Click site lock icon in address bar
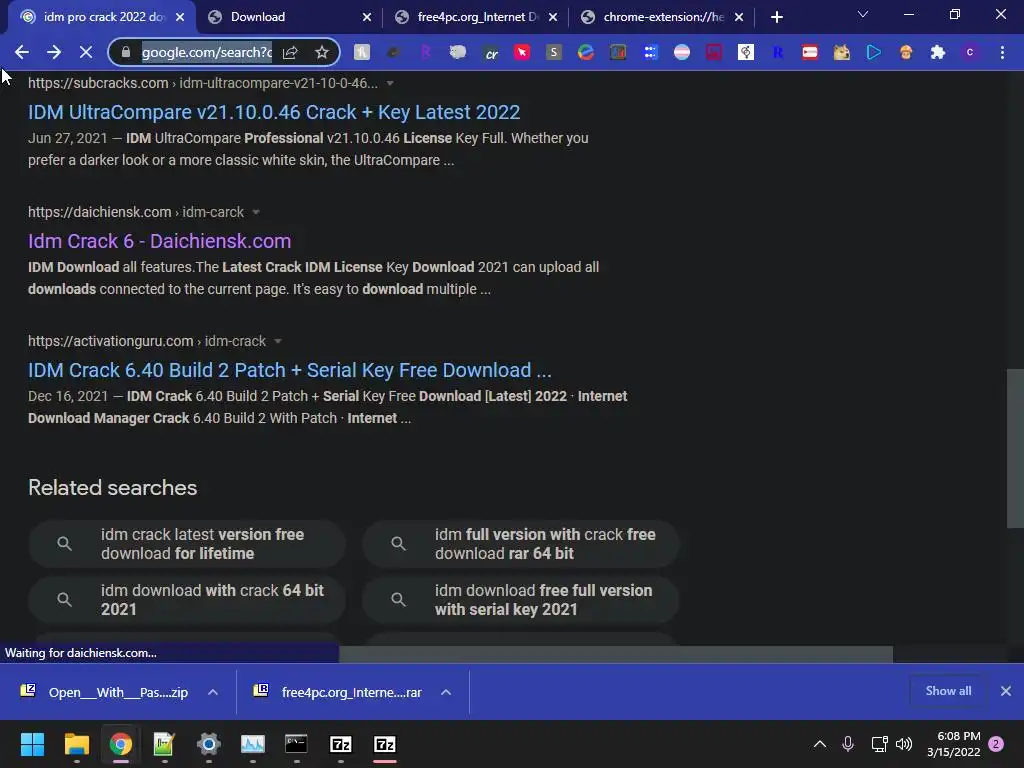This screenshot has width=1024, height=768. [x=126, y=52]
